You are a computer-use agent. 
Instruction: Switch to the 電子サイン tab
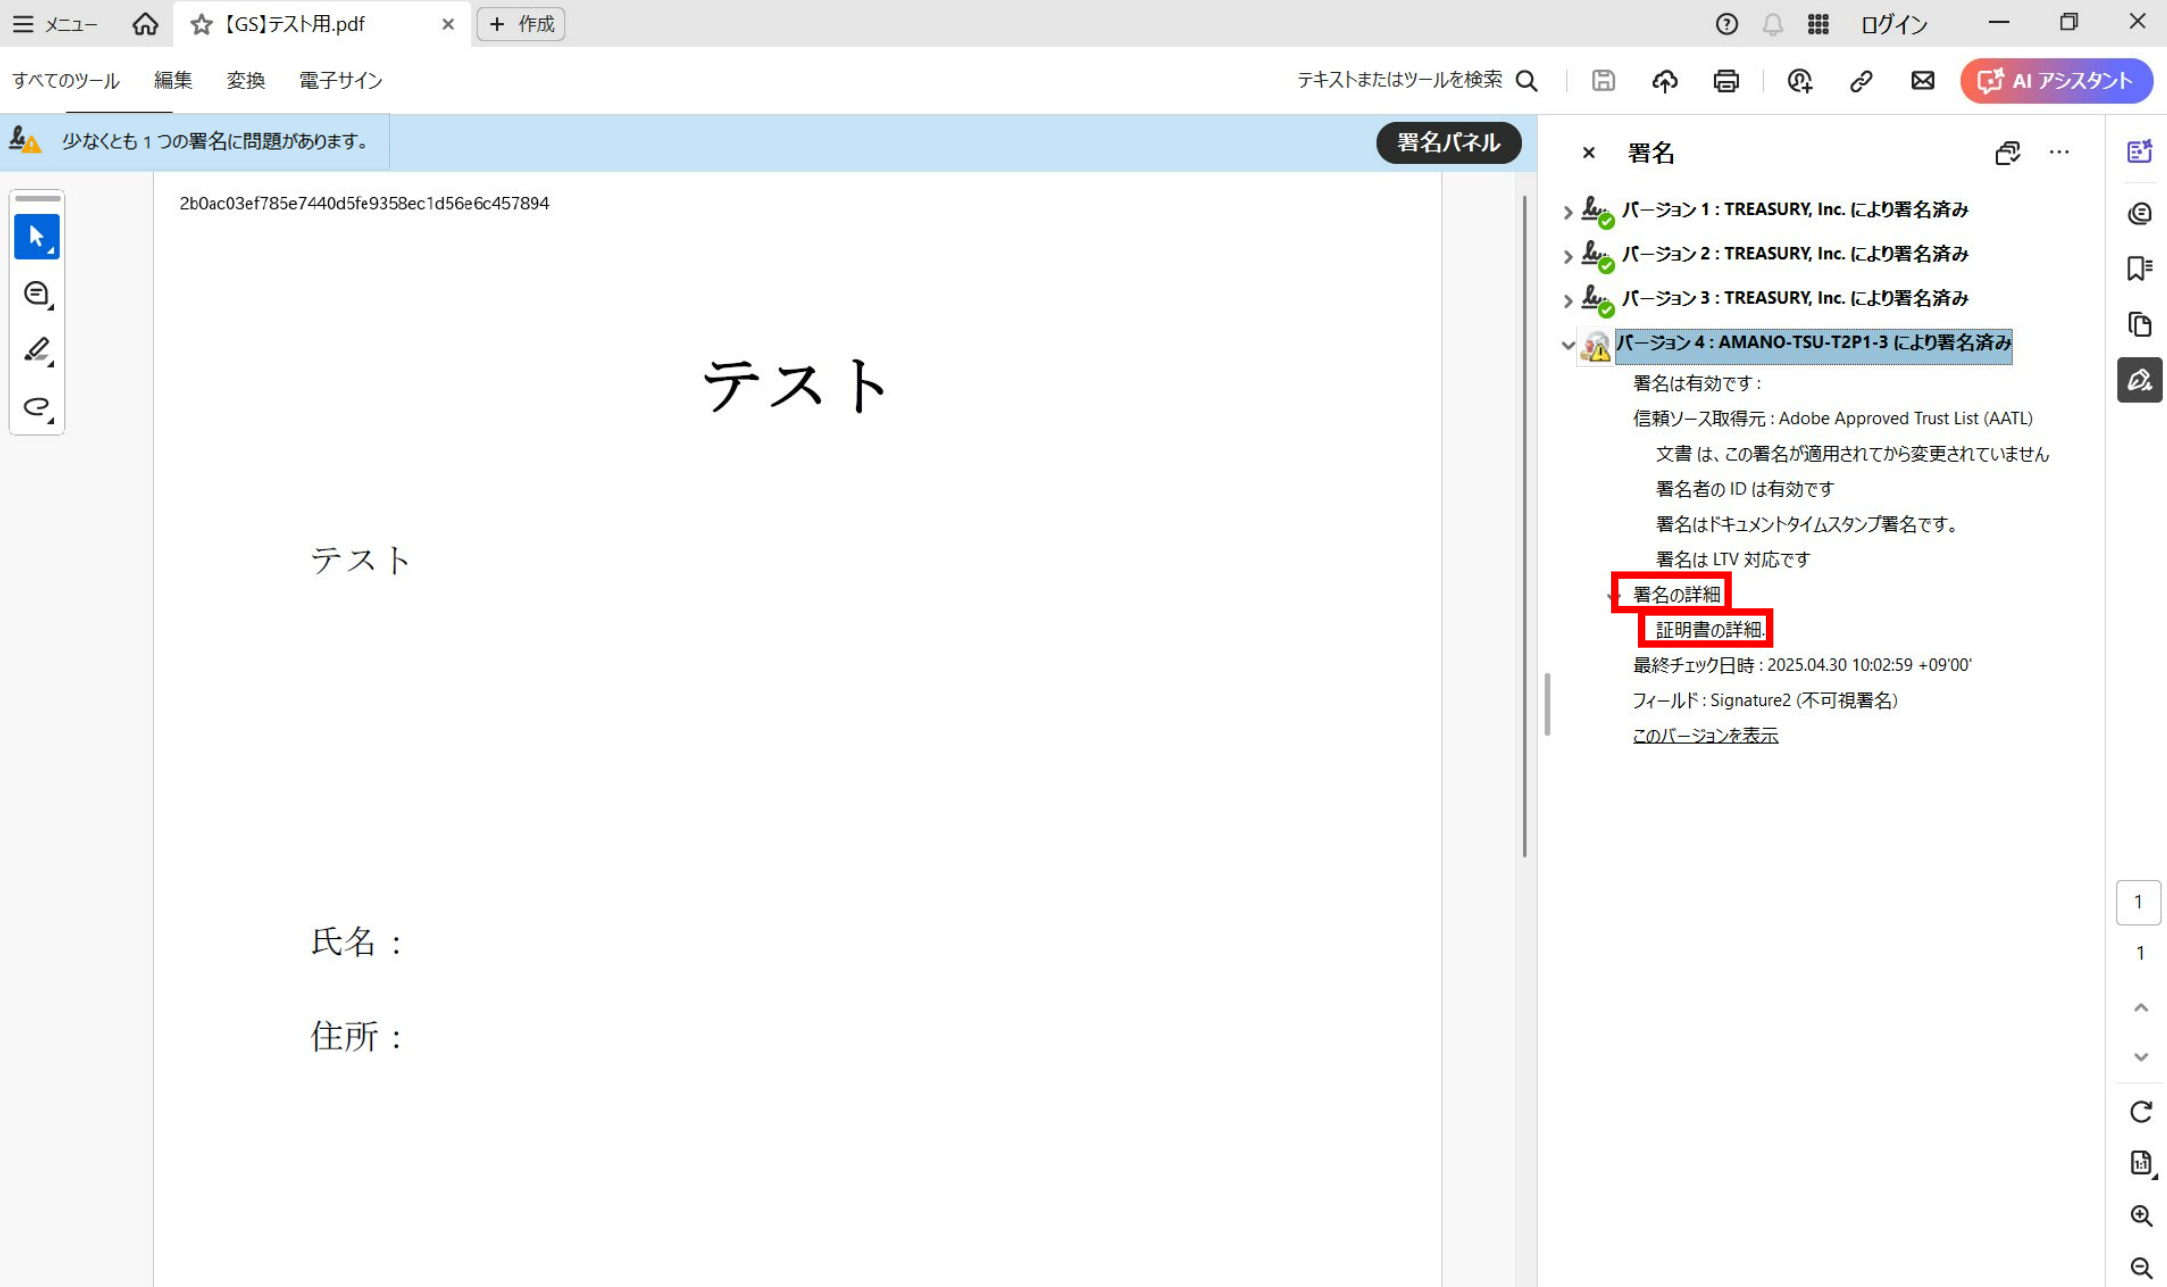click(339, 81)
